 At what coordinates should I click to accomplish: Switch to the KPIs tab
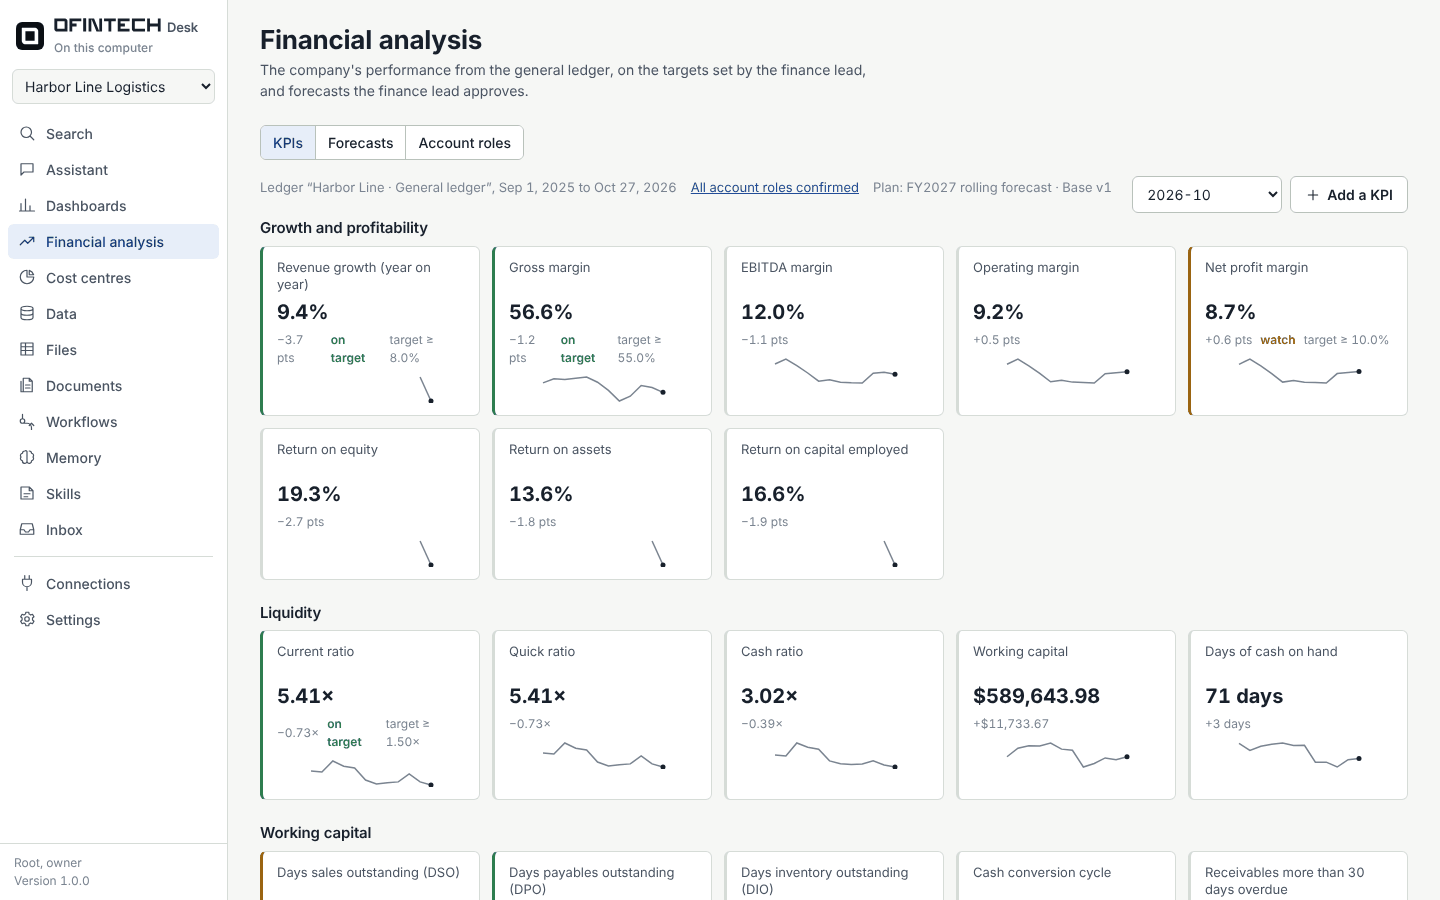pyautogui.click(x=288, y=143)
